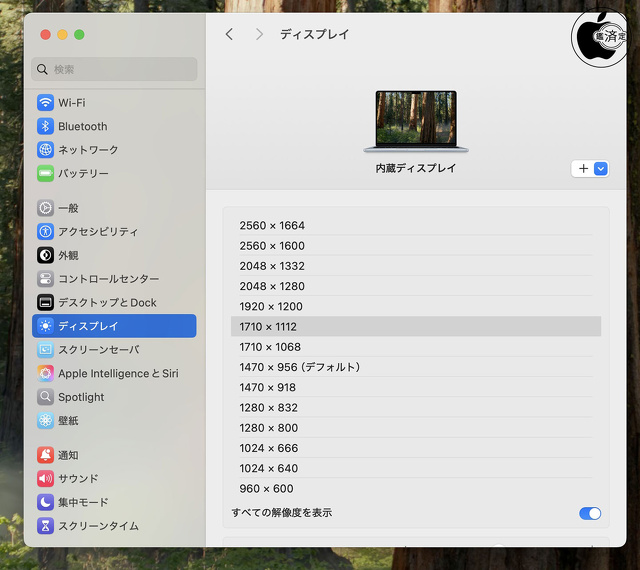Choose resolution 1470 × 918
Viewport: 640px width, 570px height.
point(416,387)
